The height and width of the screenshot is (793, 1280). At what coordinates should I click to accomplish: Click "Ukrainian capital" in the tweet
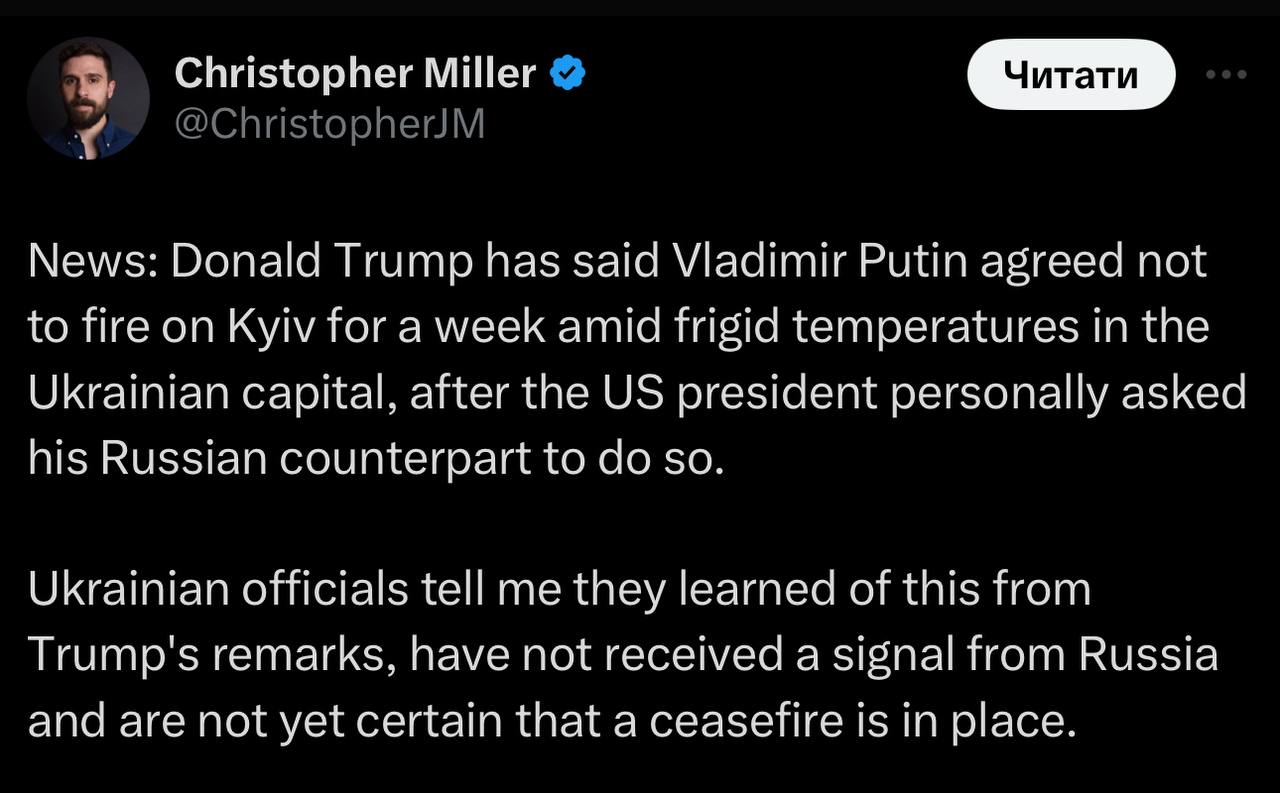(x=203, y=393)
